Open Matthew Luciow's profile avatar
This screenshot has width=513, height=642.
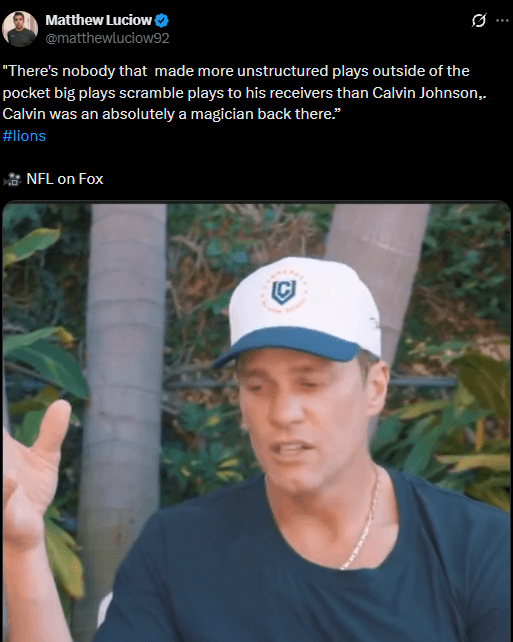tap(20, 29)
